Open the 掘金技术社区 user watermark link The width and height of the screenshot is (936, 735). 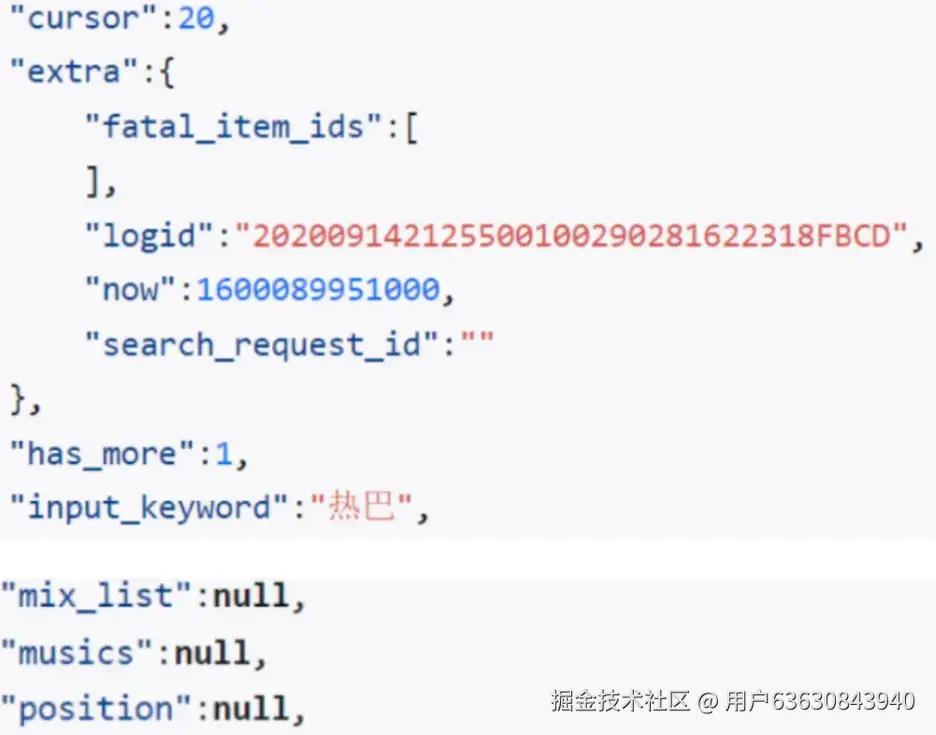732,700
